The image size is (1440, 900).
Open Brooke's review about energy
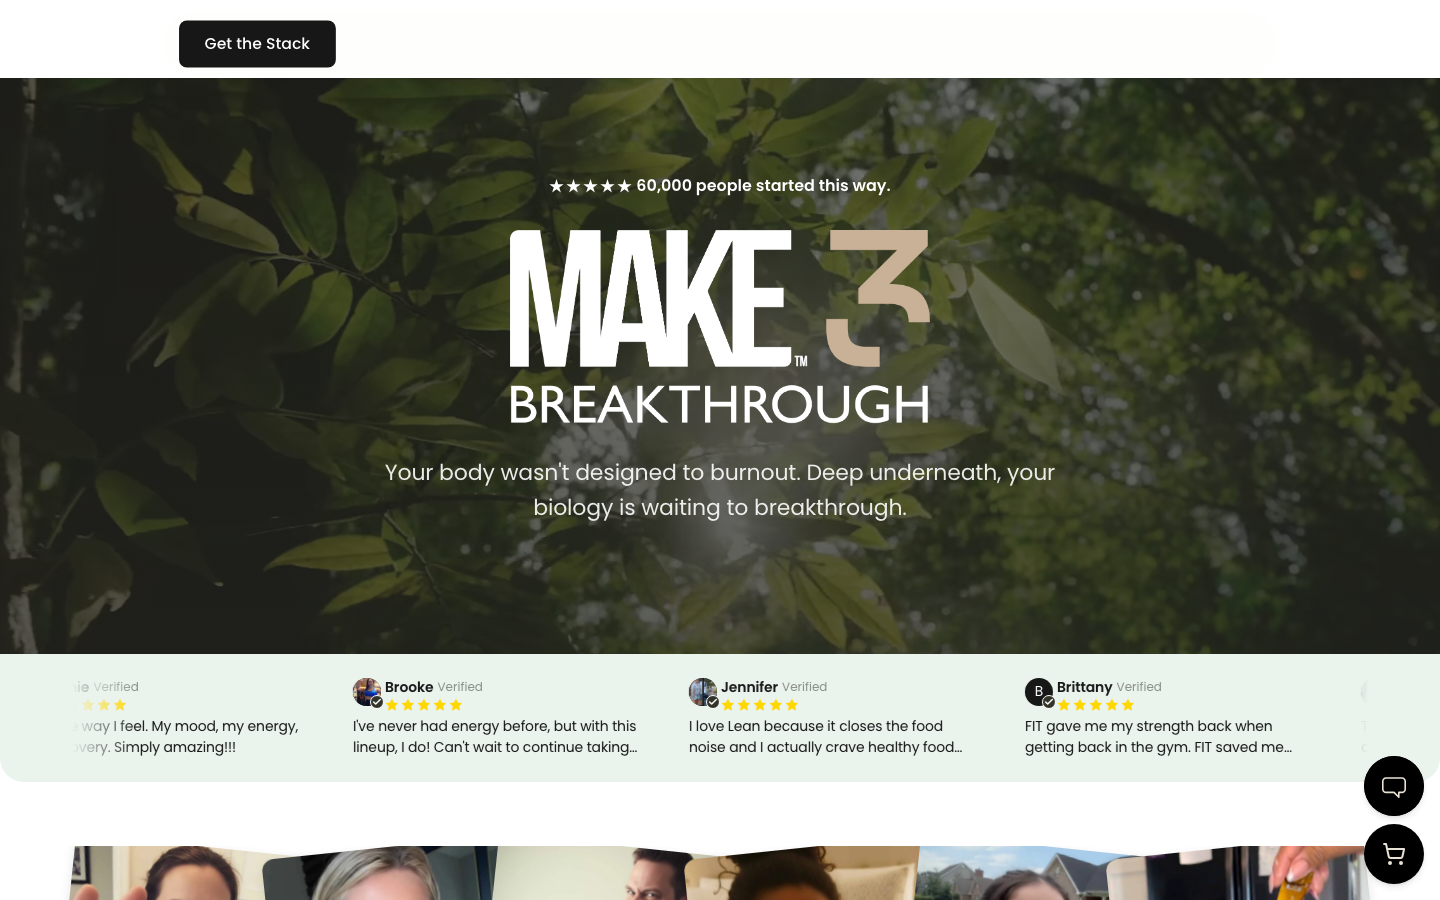(x=495, y=737)
